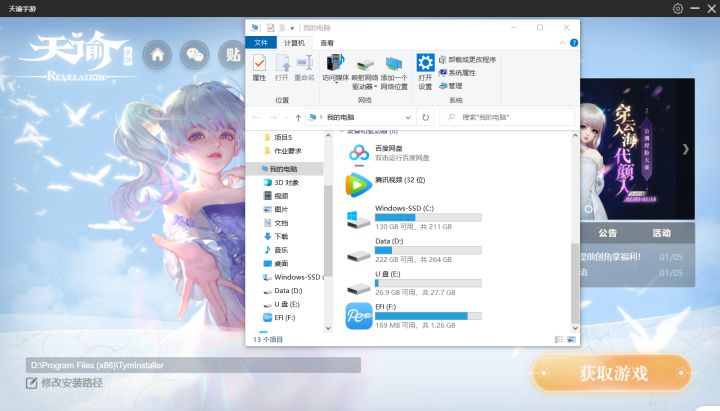The image size is (720, 411).
Task: Click the Properties (属性) ribbon icon
Action: click(x=259, y=68)
